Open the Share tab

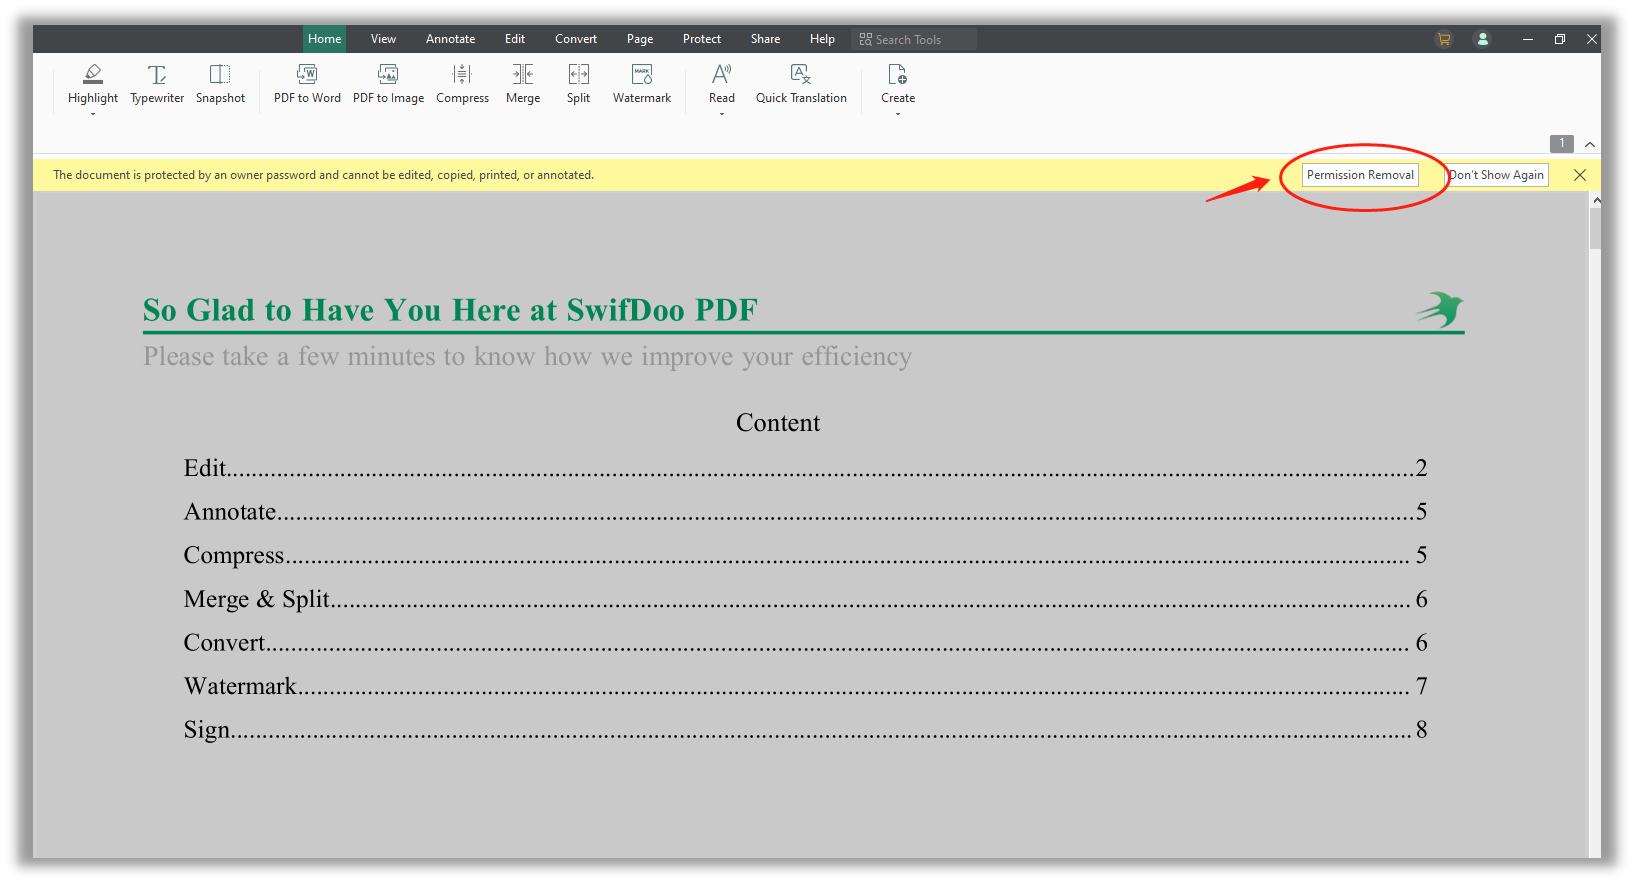pyautogui.click(x=765, y=39)
